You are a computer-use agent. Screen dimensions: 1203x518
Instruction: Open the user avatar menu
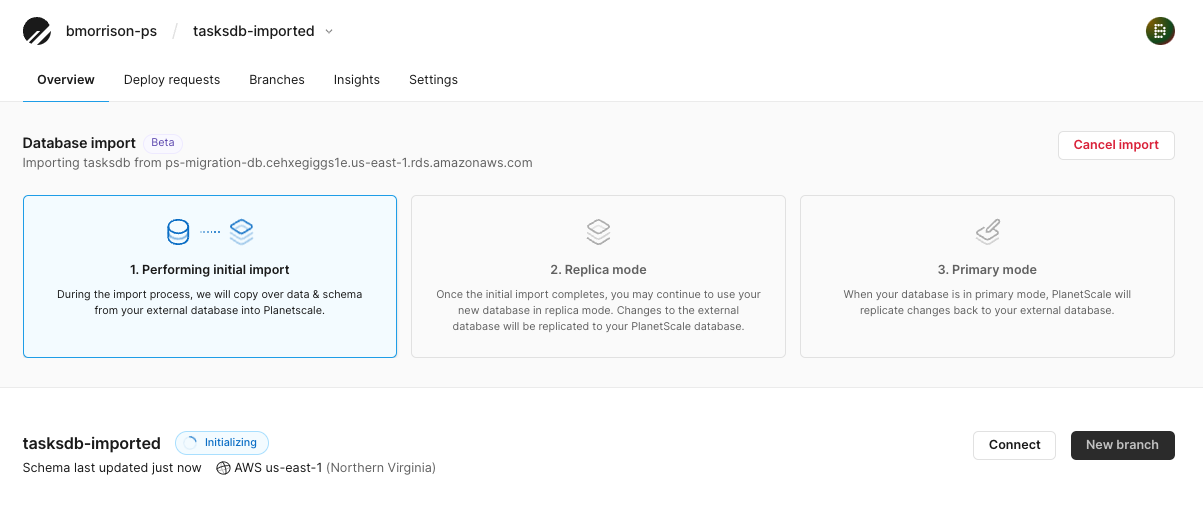click(x=1160, y=31)
